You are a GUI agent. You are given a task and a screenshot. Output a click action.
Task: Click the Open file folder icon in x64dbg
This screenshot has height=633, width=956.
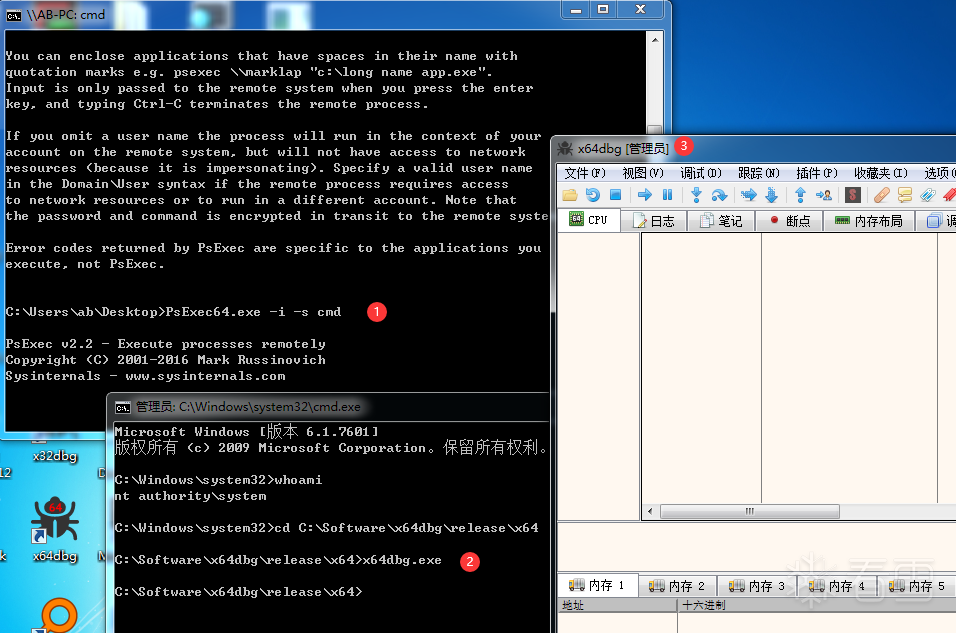click(x=570, y=195)
